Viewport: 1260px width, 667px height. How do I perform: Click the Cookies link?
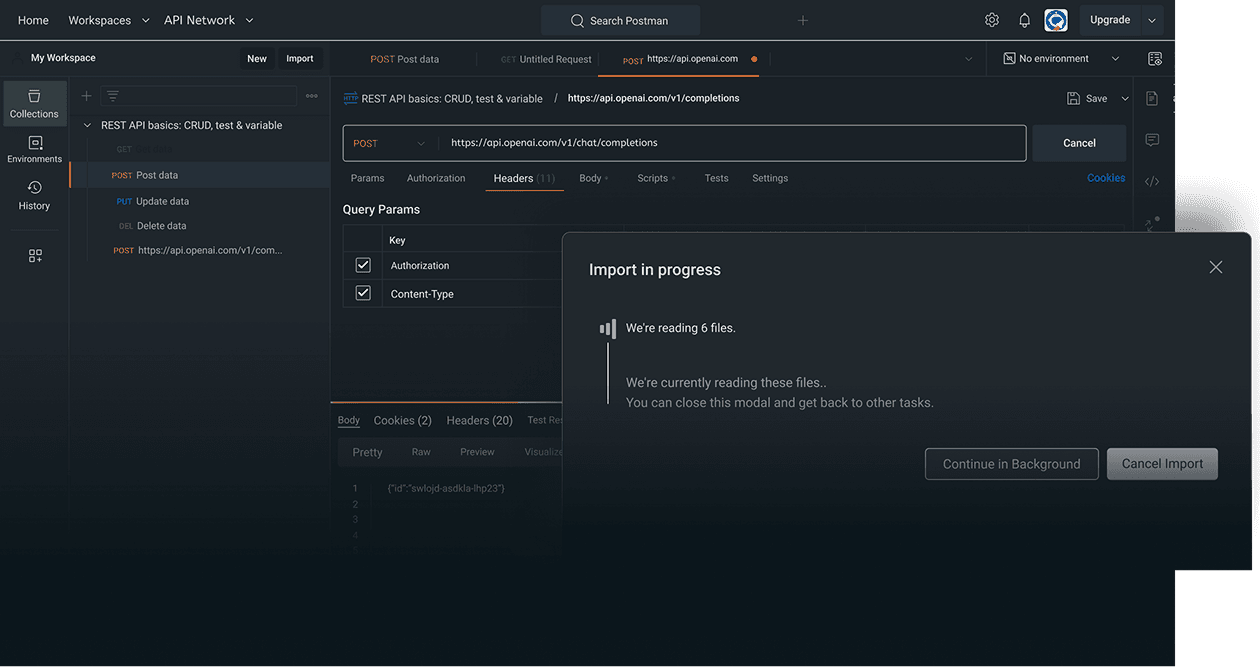pyautogui.click(x=1106, y=178)
